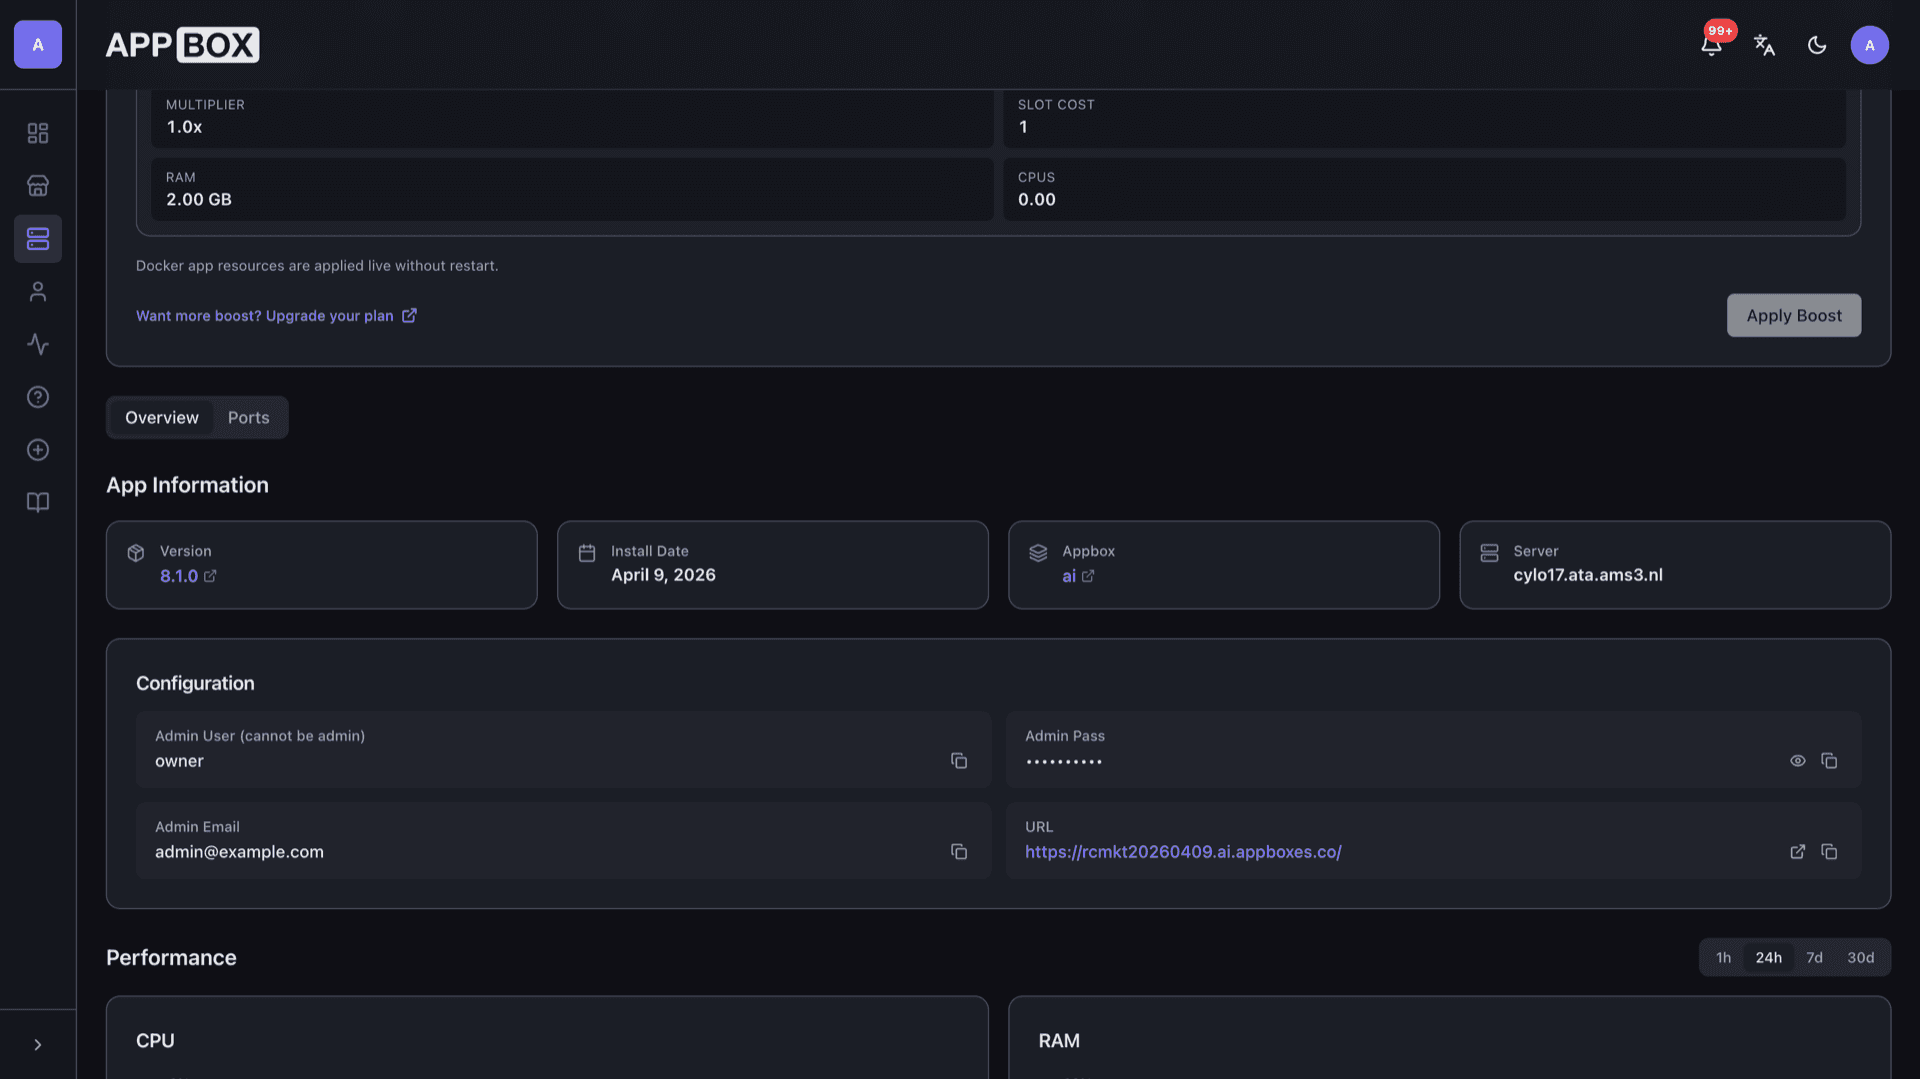Viewport: 1920px width, 1079px height.
Task: Select the 7d performance range
Action: point(1814,958)
